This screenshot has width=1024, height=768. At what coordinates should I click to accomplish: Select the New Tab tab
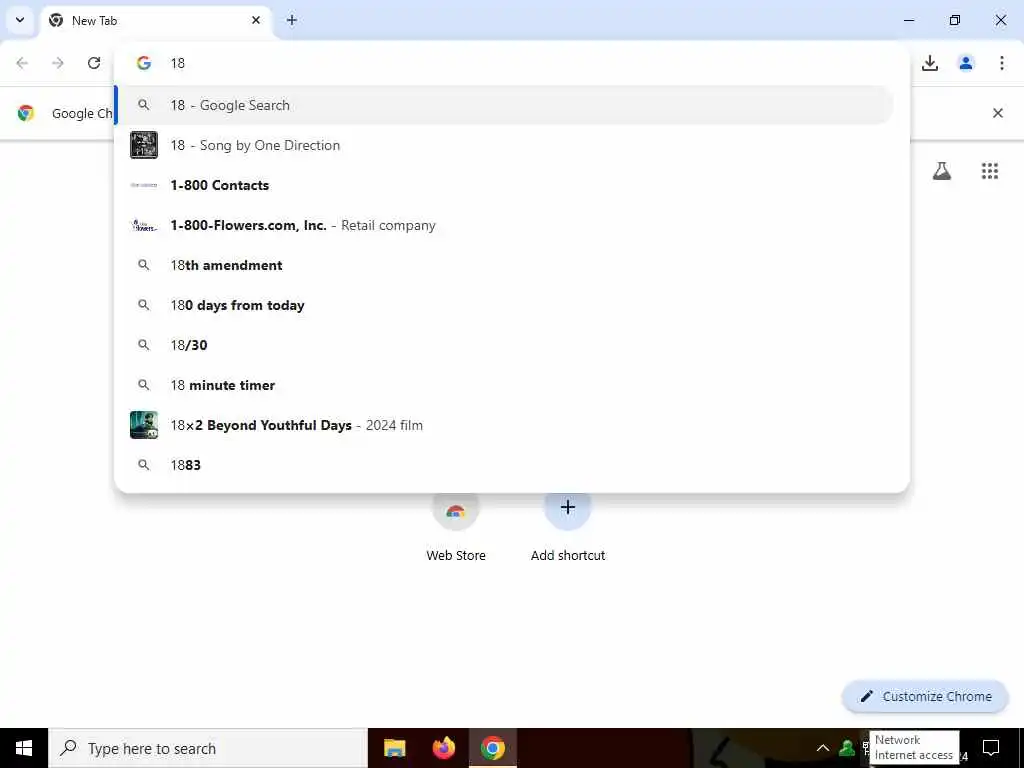click(x=157, y=20)
